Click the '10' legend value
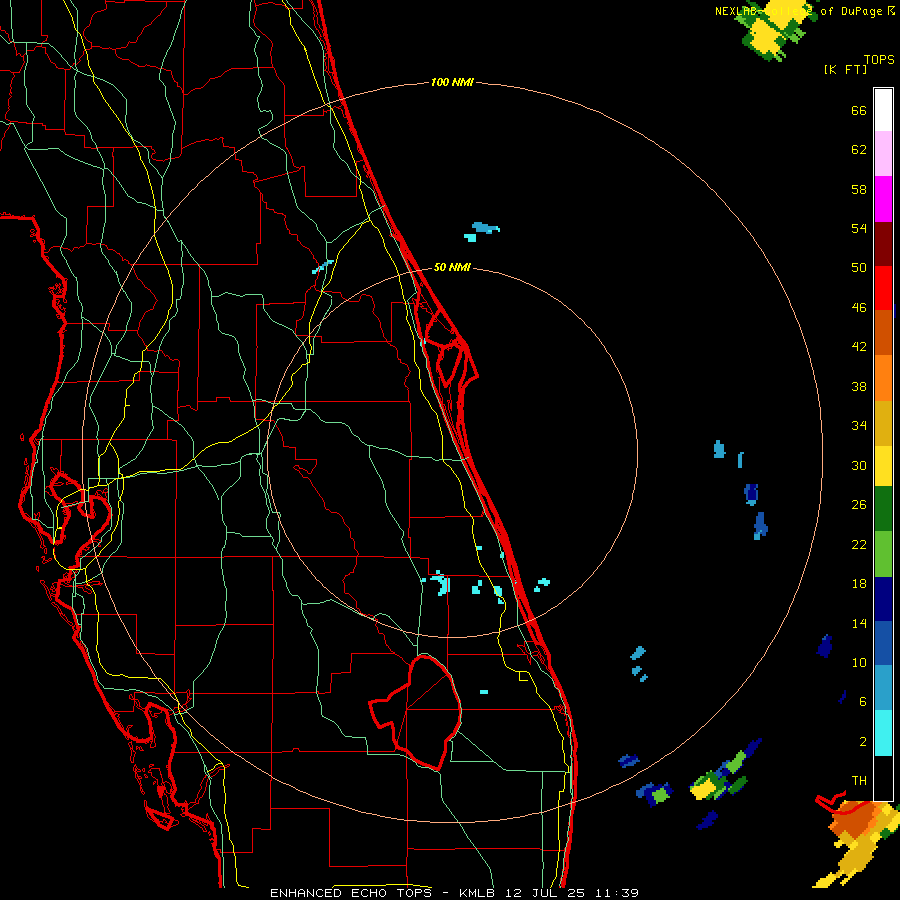 click(859, 662)
